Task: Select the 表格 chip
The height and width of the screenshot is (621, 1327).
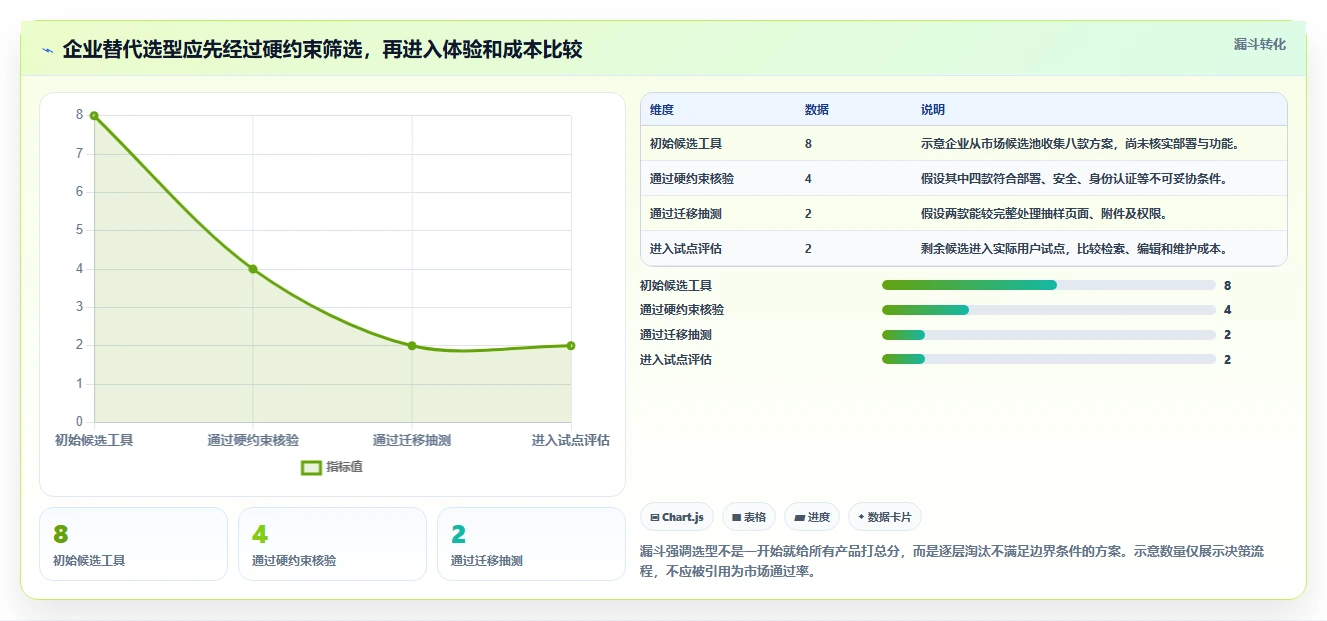Action: 749,517
